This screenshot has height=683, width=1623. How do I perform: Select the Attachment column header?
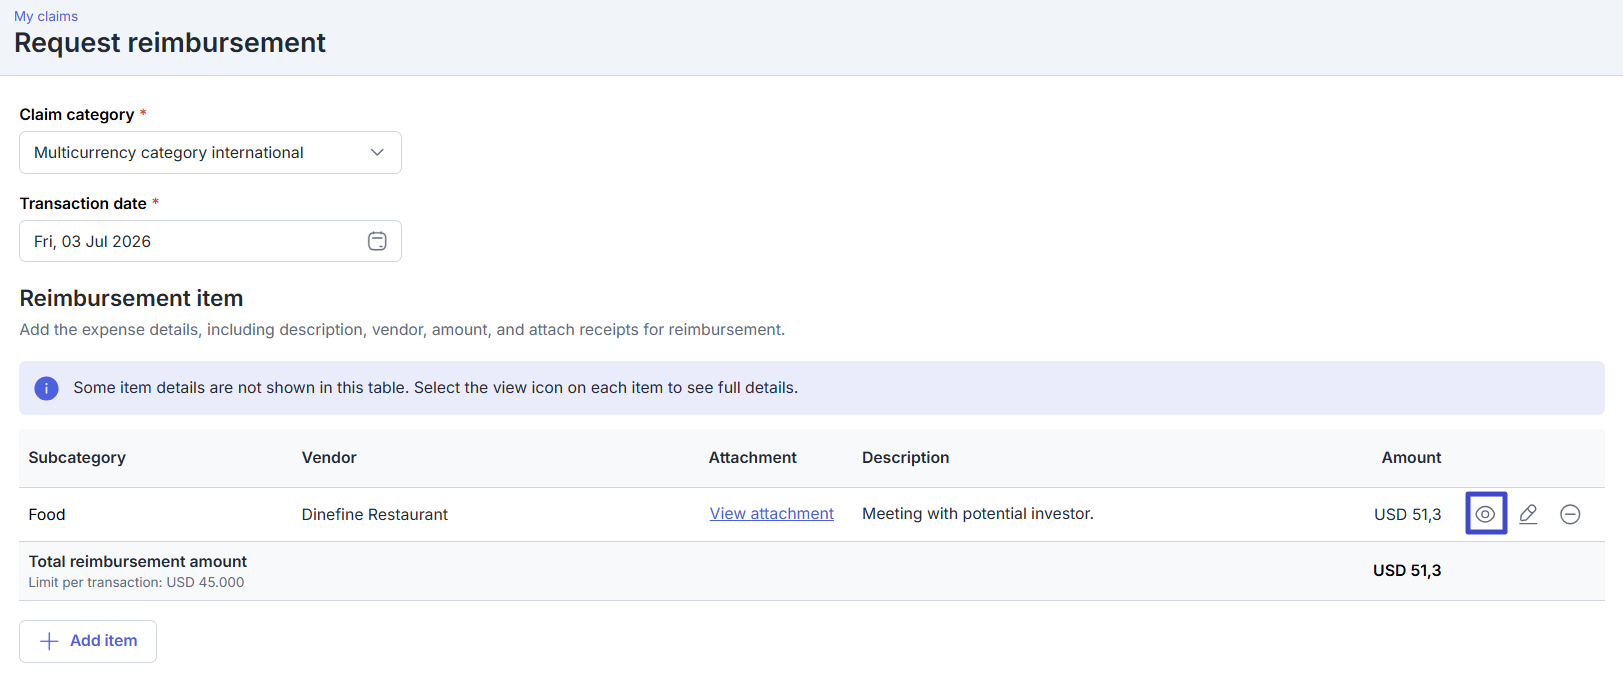(752, 457)
